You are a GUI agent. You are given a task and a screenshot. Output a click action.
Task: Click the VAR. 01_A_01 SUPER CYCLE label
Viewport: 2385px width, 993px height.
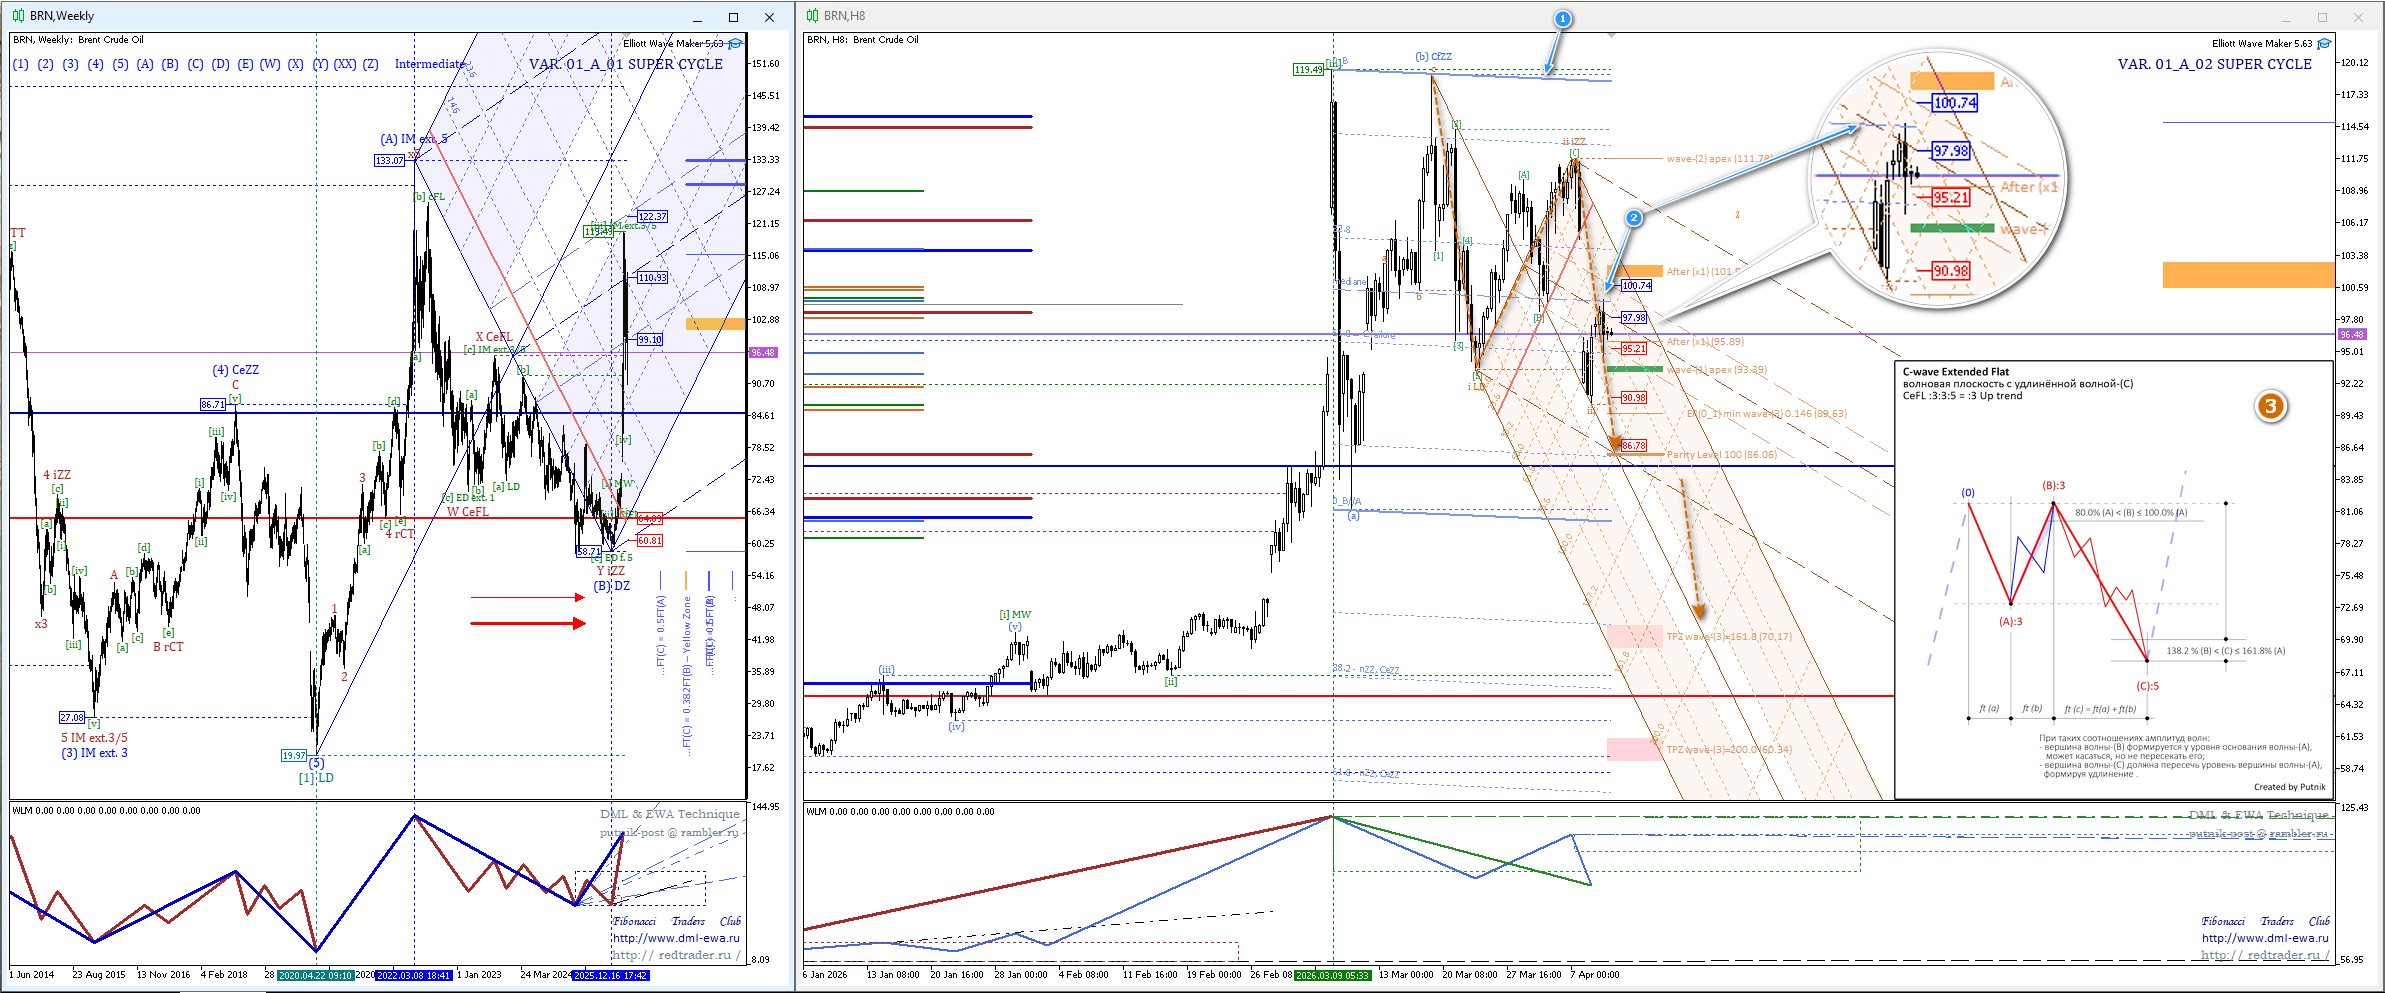tap(625, 64)
